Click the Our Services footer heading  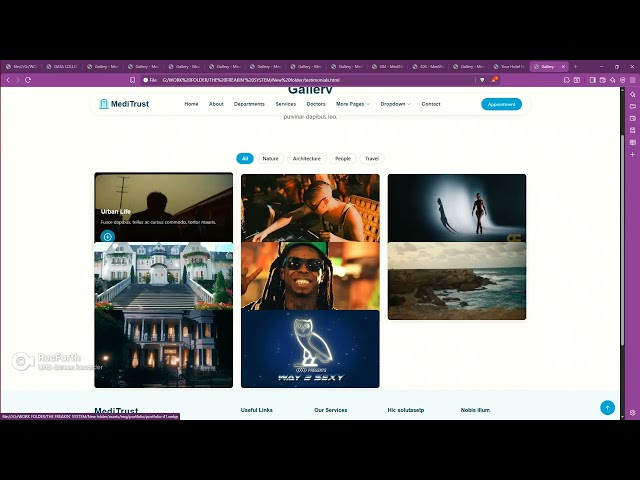pyautogui.click(x=331, y=410)
